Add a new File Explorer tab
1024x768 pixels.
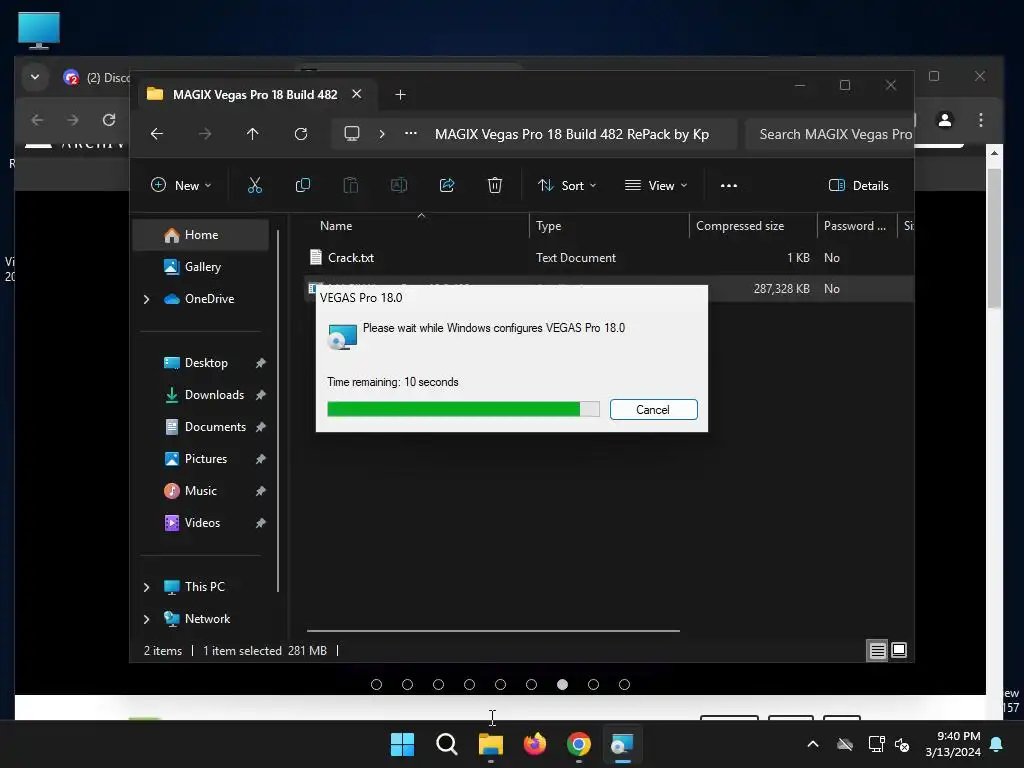[400, 95]
